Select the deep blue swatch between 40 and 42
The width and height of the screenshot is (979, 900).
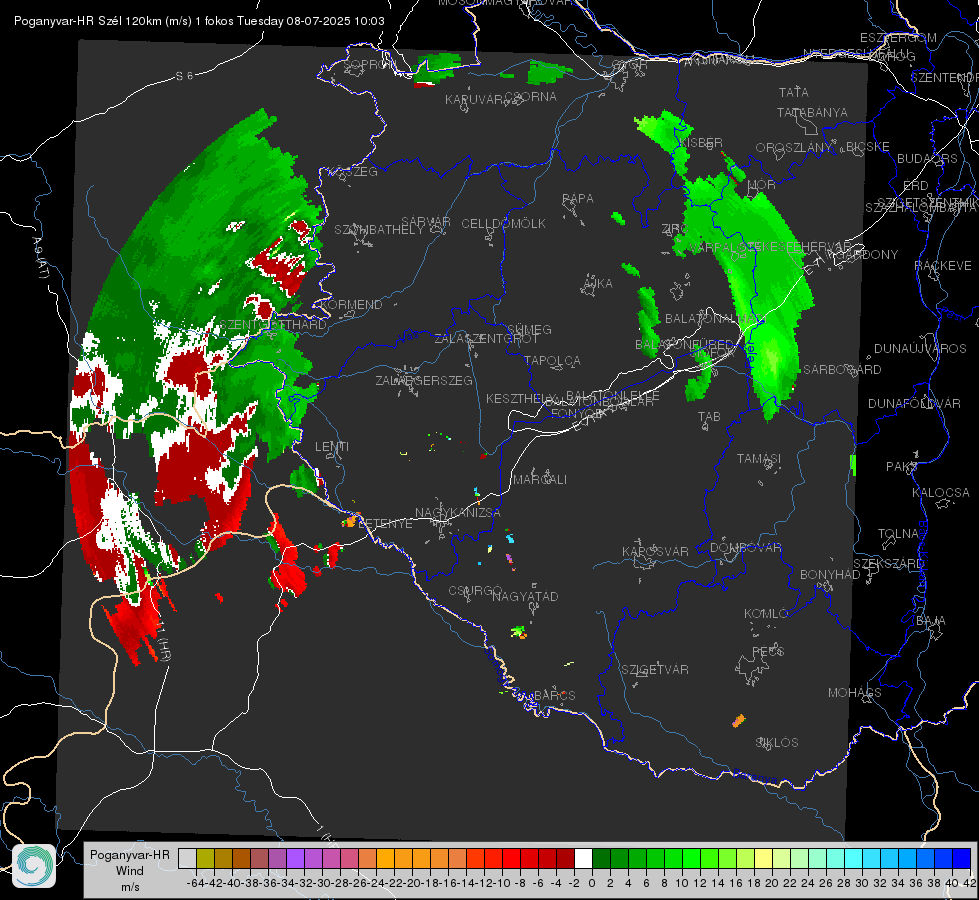point(962,859)
